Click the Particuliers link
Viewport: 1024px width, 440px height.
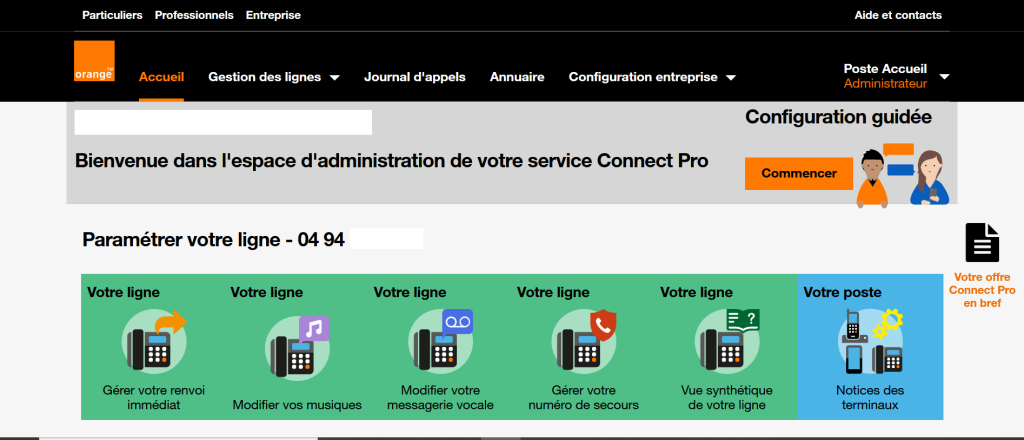tap(112, 15)
